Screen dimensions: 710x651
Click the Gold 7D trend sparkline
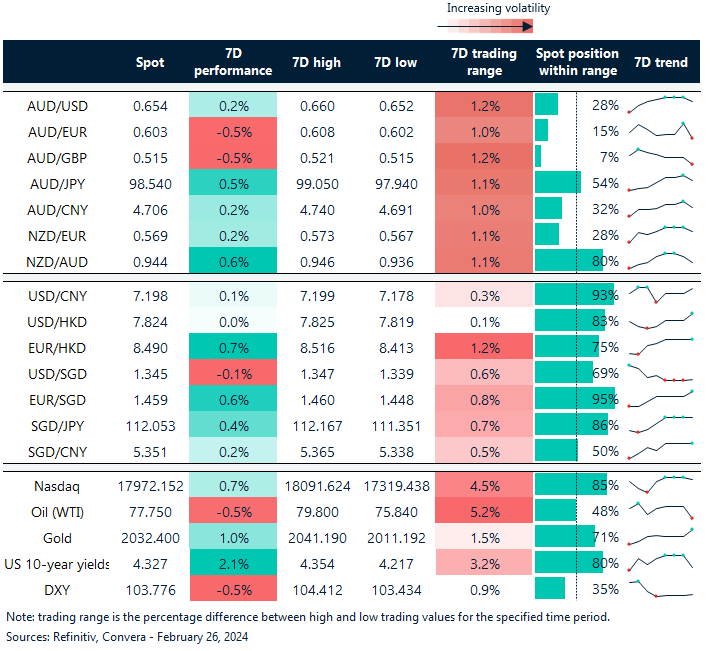click(x=660, y=536)
